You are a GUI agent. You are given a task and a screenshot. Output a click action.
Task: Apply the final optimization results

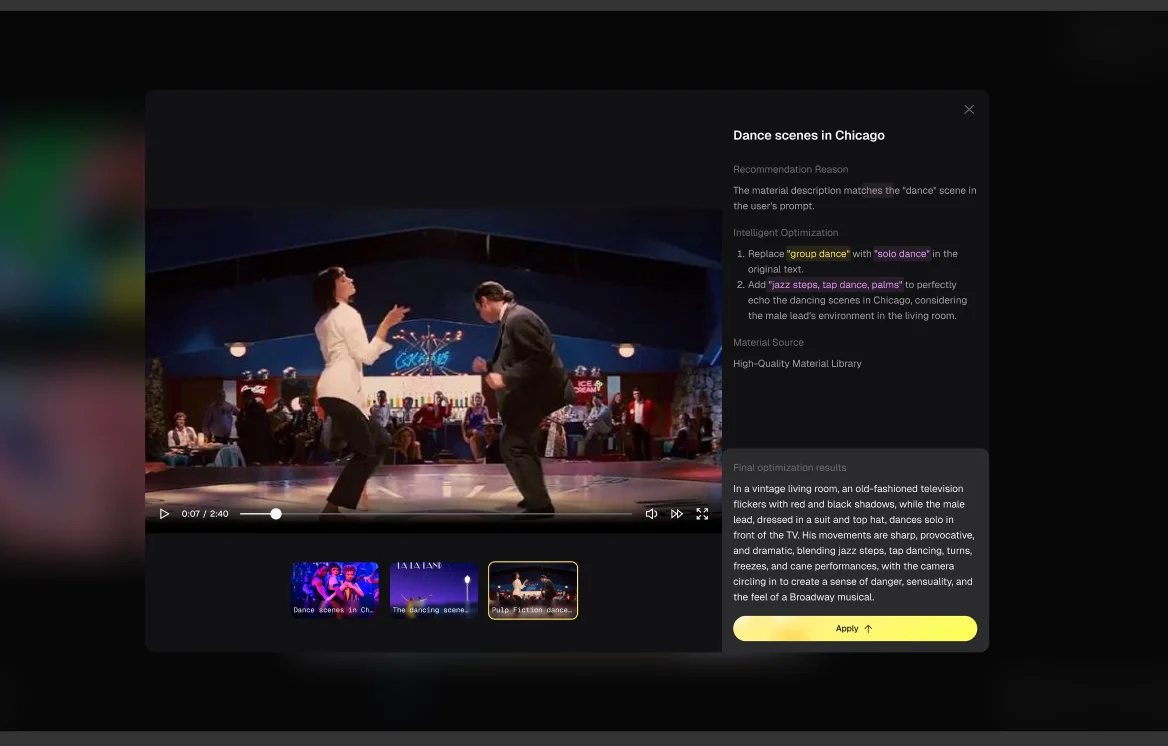[854, 628]
